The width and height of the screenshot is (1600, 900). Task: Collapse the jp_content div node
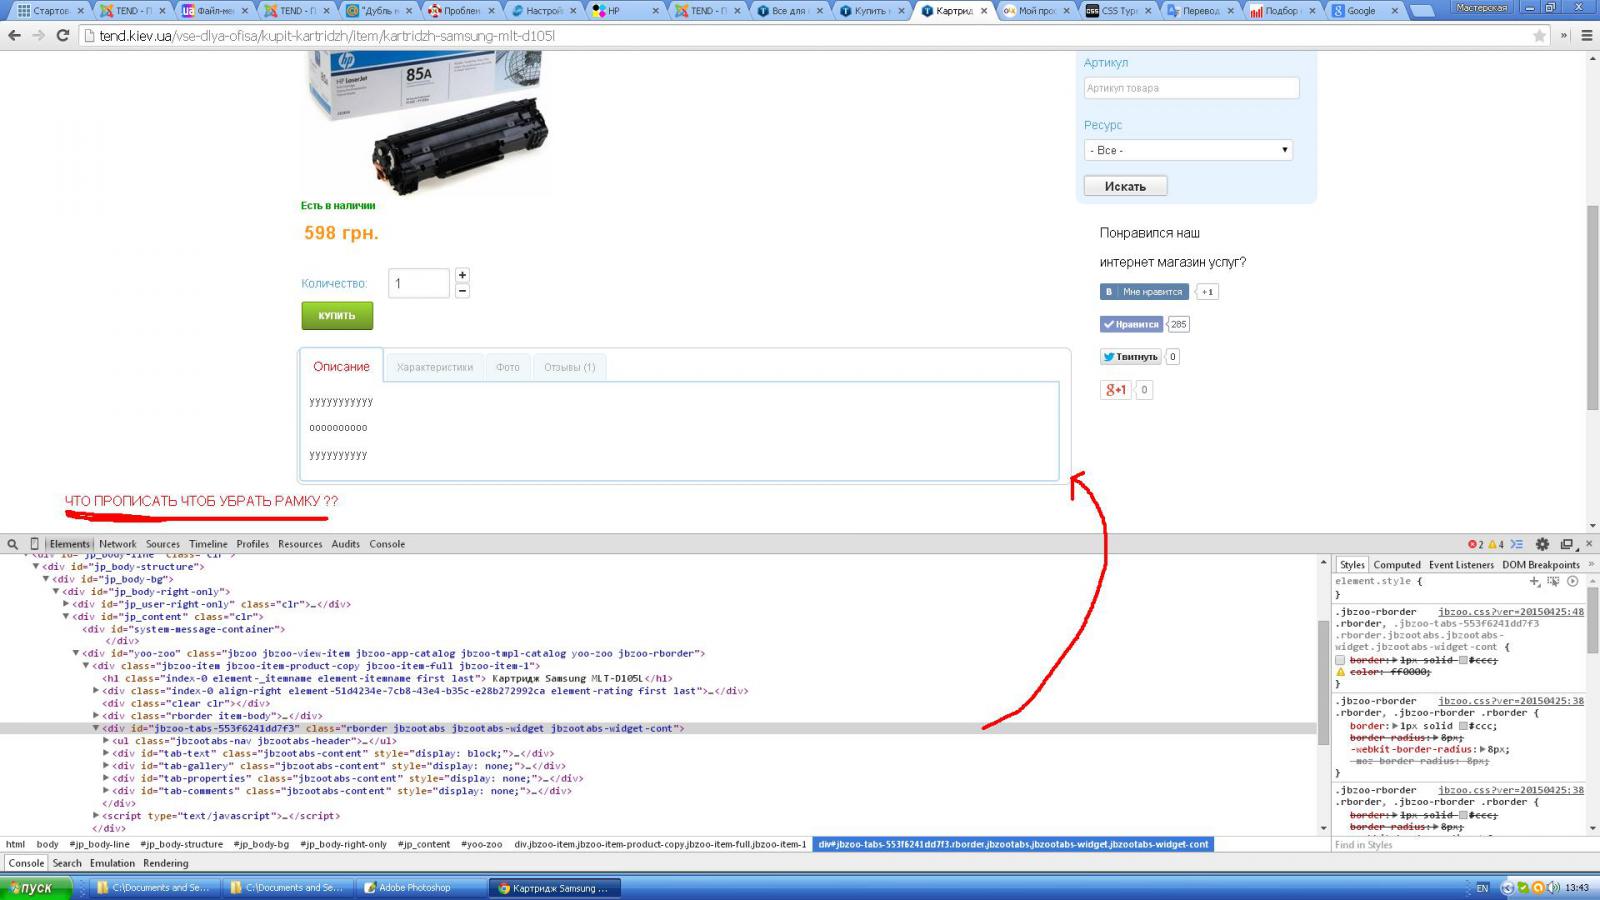66,617
